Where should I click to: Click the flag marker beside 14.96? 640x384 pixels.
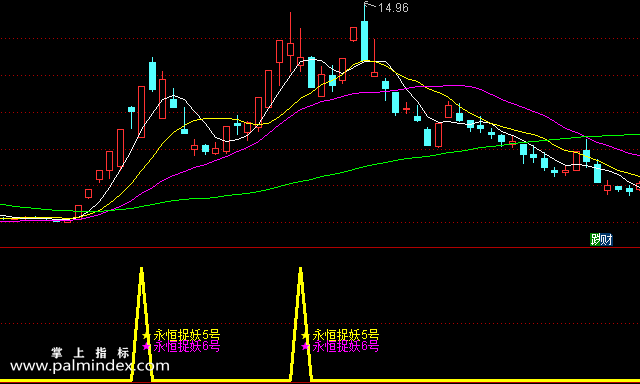(369, 5)
